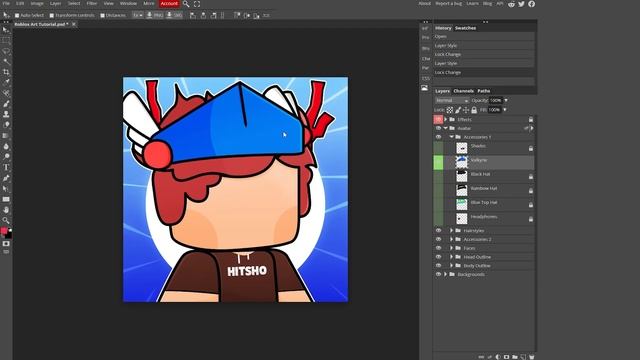Switch to the Channels tab

point(463,91)
